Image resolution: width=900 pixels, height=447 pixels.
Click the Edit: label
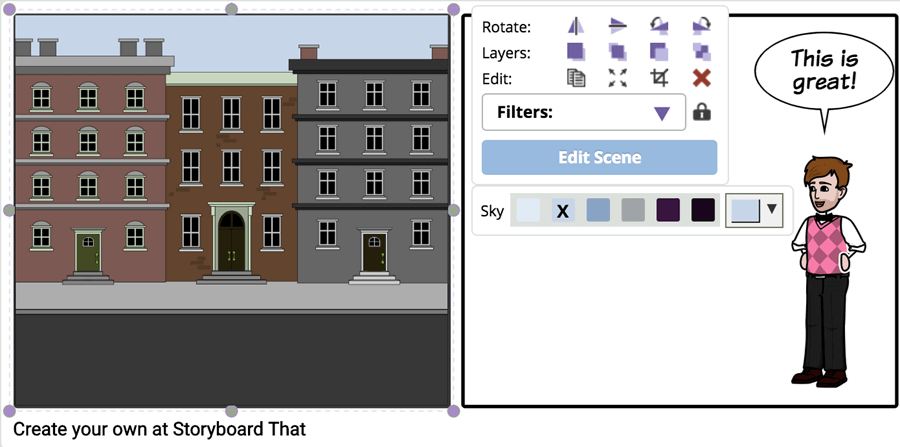tap(496, 79)
